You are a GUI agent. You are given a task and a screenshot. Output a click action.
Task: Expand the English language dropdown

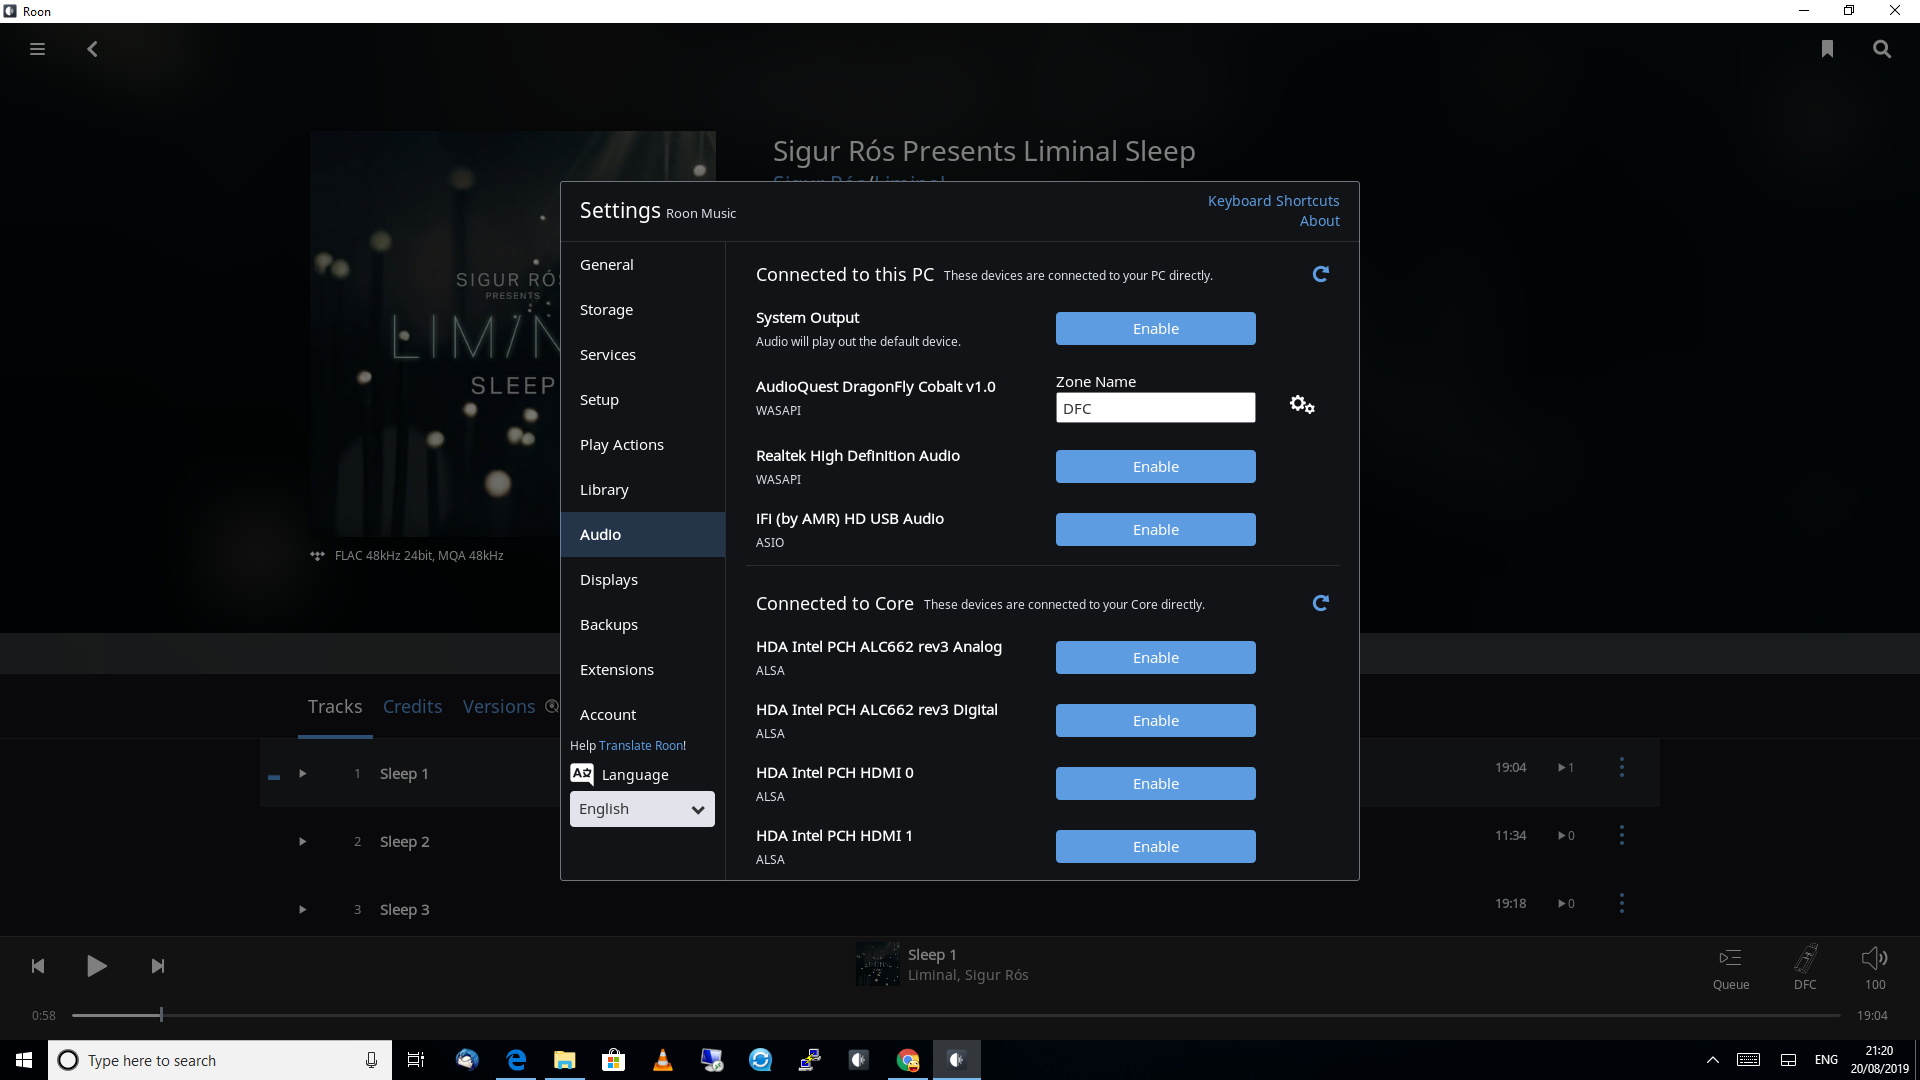point(642,809)
